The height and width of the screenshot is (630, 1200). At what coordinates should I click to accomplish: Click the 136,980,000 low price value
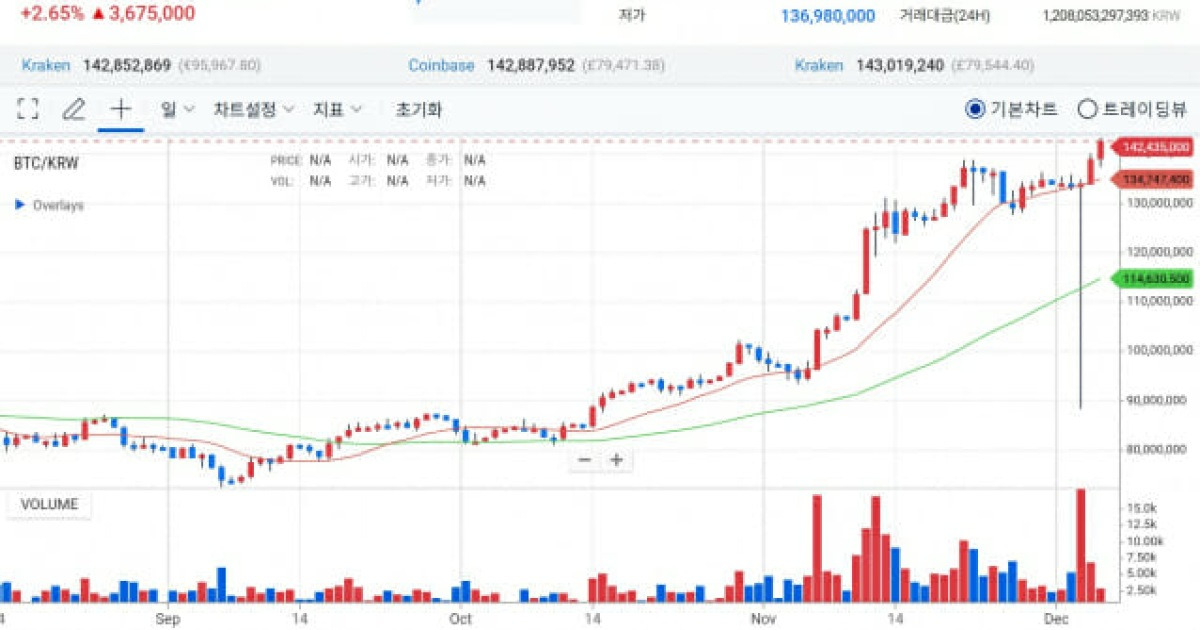827,16
